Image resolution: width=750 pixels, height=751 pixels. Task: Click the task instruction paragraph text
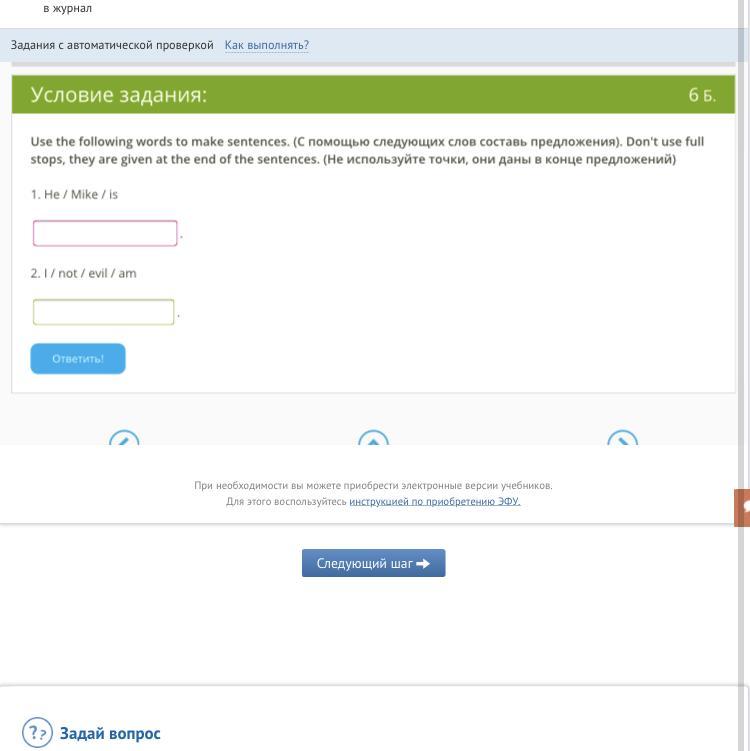point(367,150)
